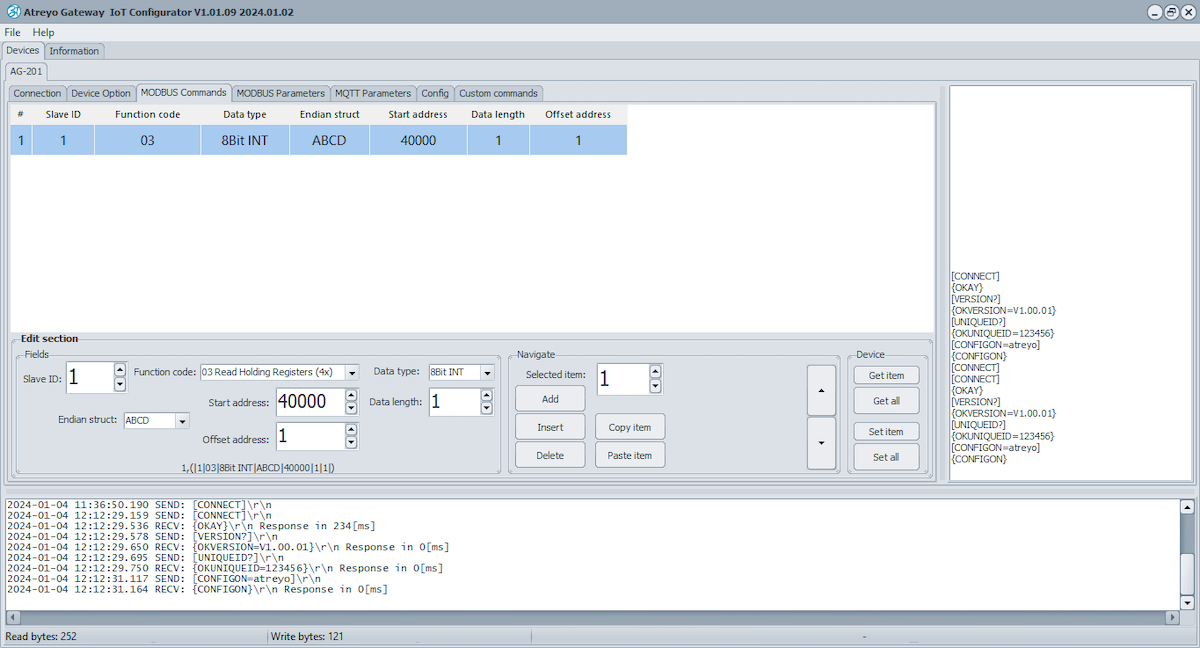Open the Config tab

click(x=435, y=93)
